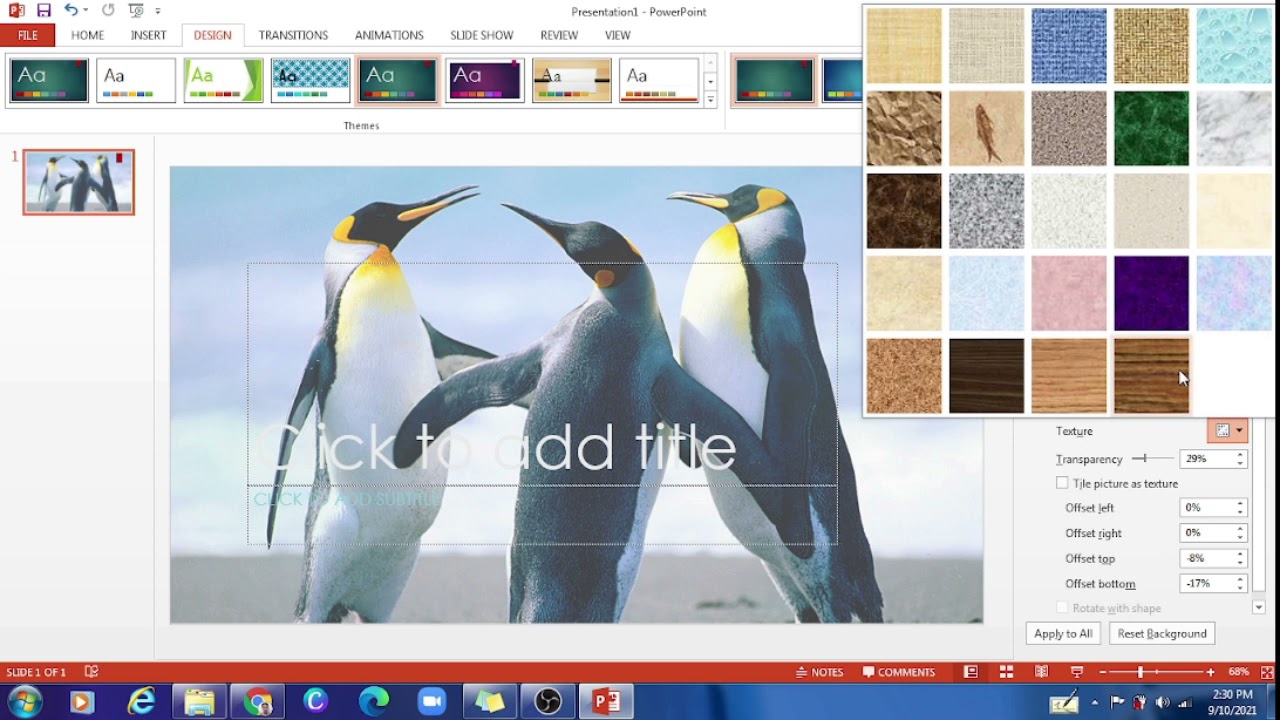Image resolution: width=1280 pixels, height=720 pixels.
Task: Open the VIEW tab
Action: pos(617,35)
